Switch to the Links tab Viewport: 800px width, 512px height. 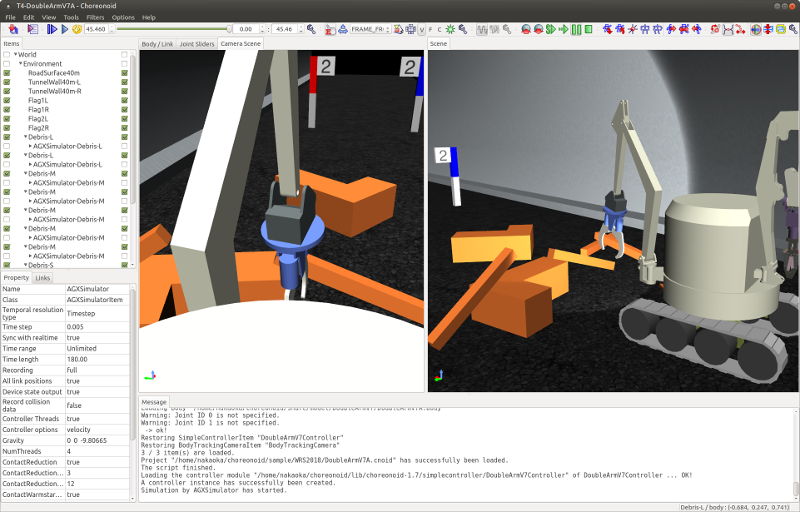pyautogui.click(x=43, y=278)
